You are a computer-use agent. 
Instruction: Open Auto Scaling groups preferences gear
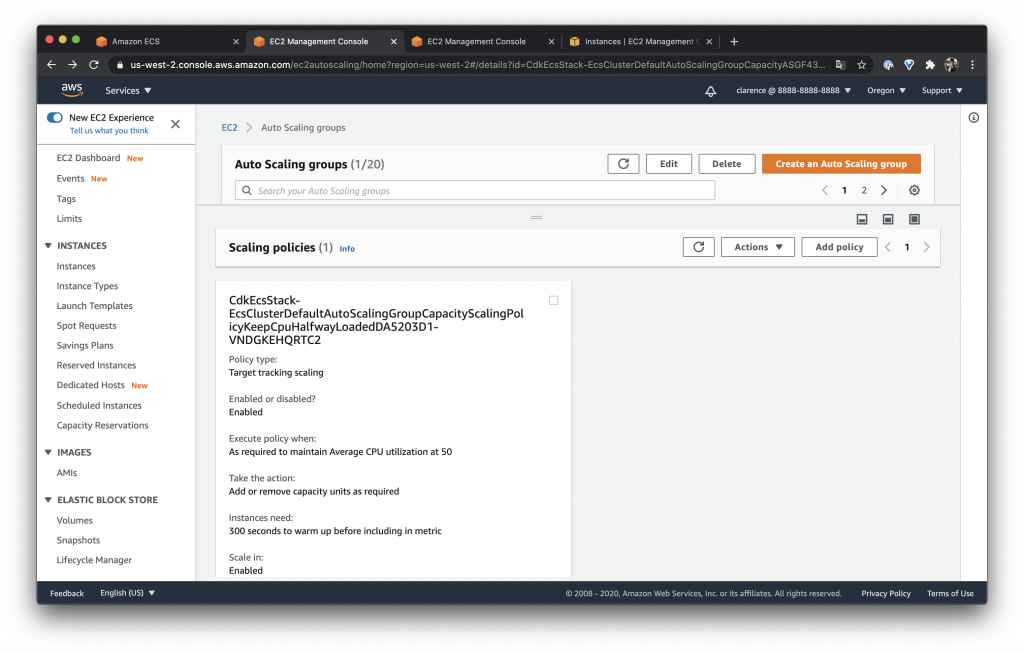click(x=914, y=190)
